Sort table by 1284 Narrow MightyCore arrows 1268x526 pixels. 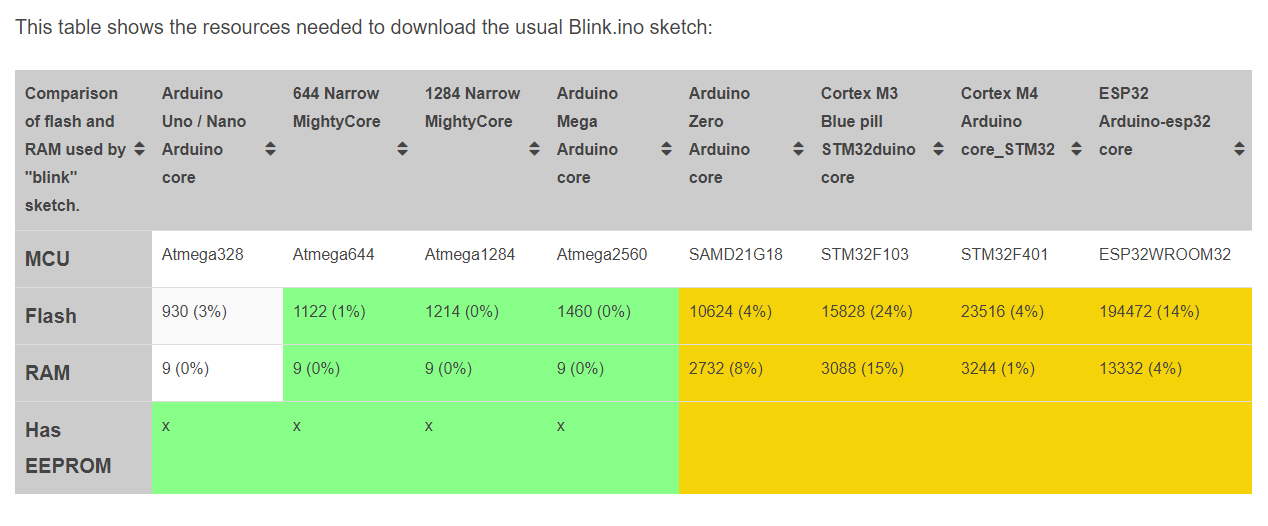(x=534, y=149)
